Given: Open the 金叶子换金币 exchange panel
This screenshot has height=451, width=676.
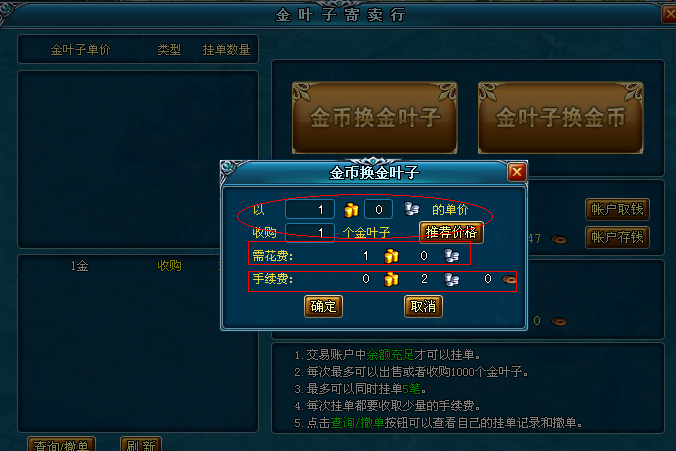Looking at the screenshot, I should tap(560, 118).
